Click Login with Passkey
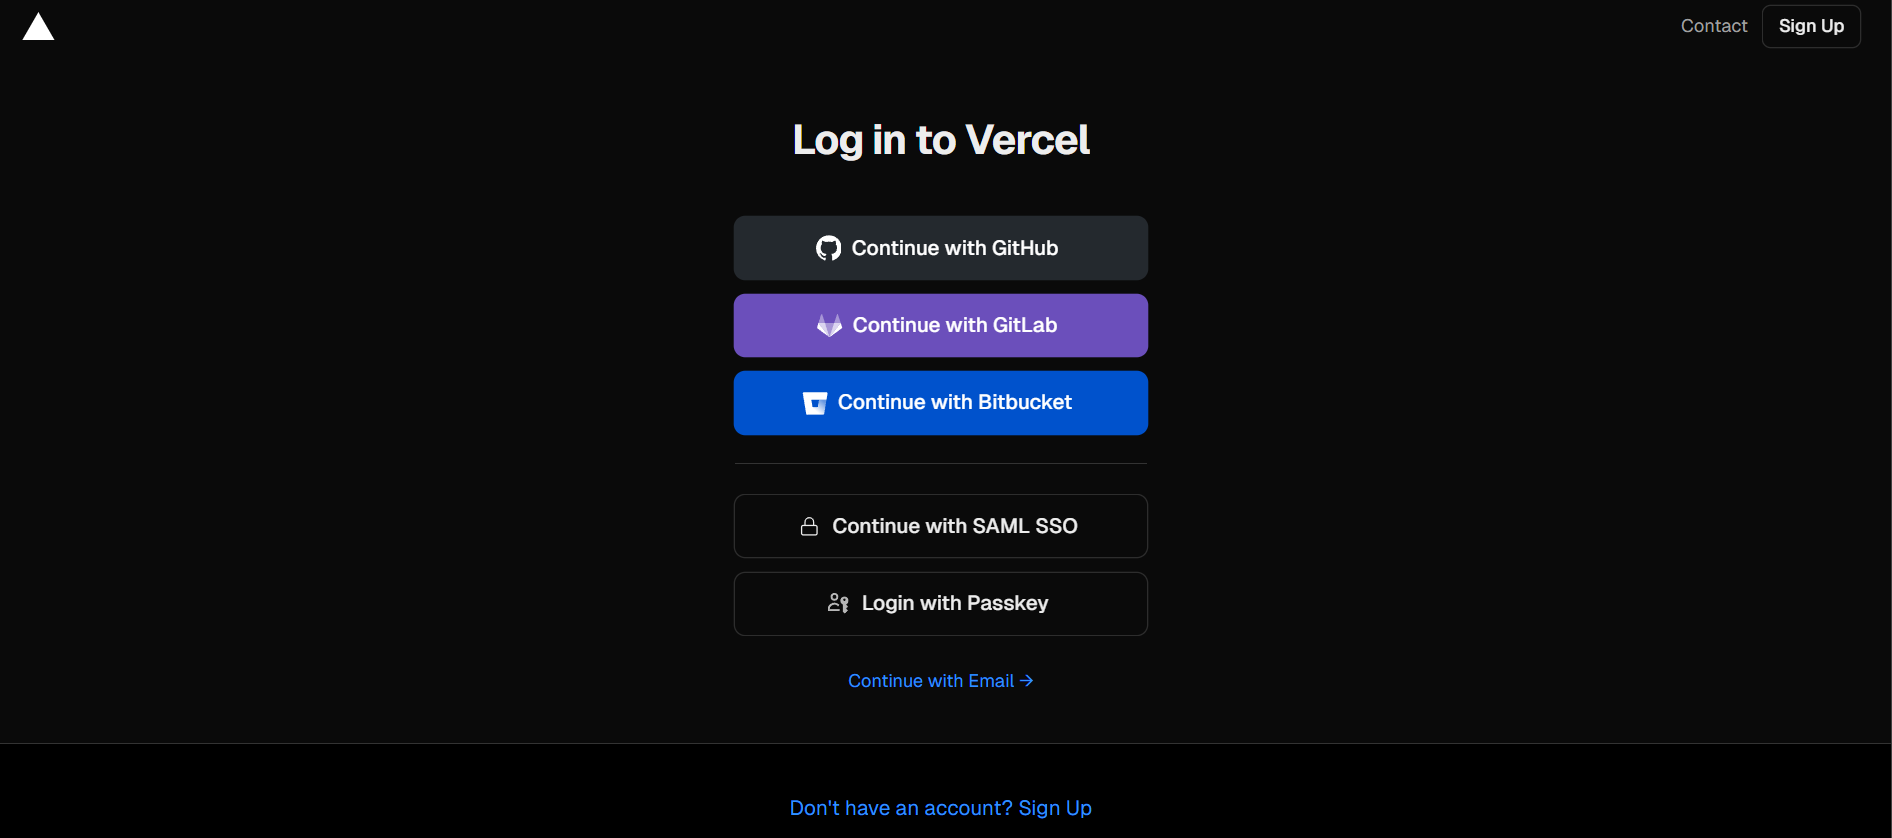Viewport: 1892px width, 838px height. tap(939, 603)
